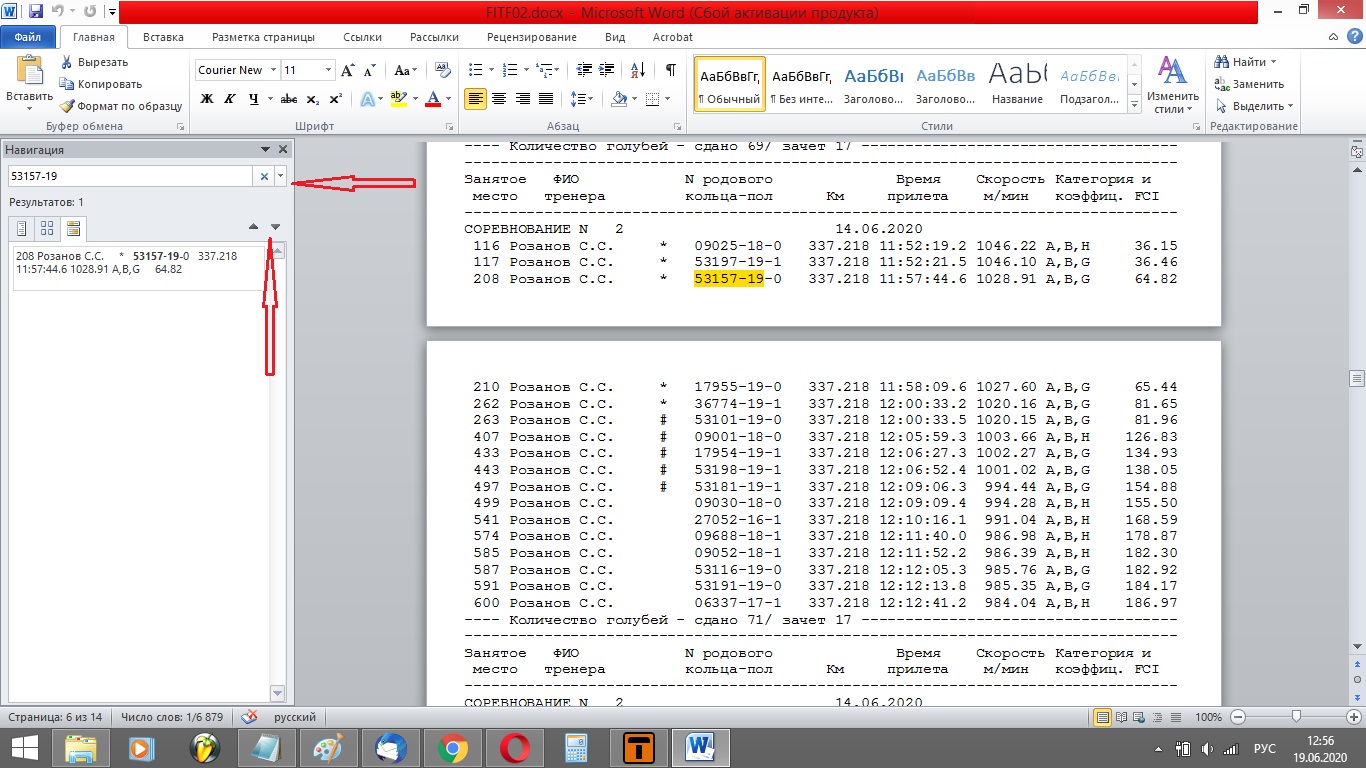The image size is (1366, 768).
Task: Select the search result for 208 Розанов С.С.
Action: [138, 269]
